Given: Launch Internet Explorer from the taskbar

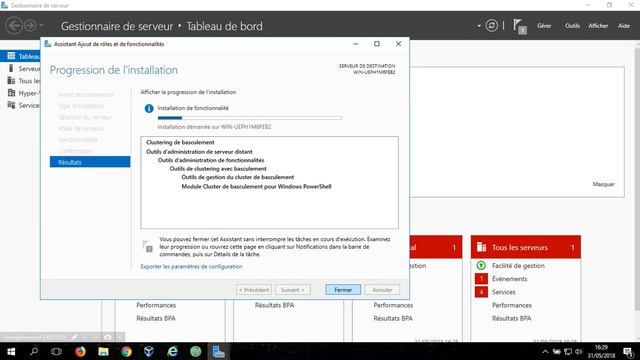Looking at the screenshot, I should coord(173,351).
